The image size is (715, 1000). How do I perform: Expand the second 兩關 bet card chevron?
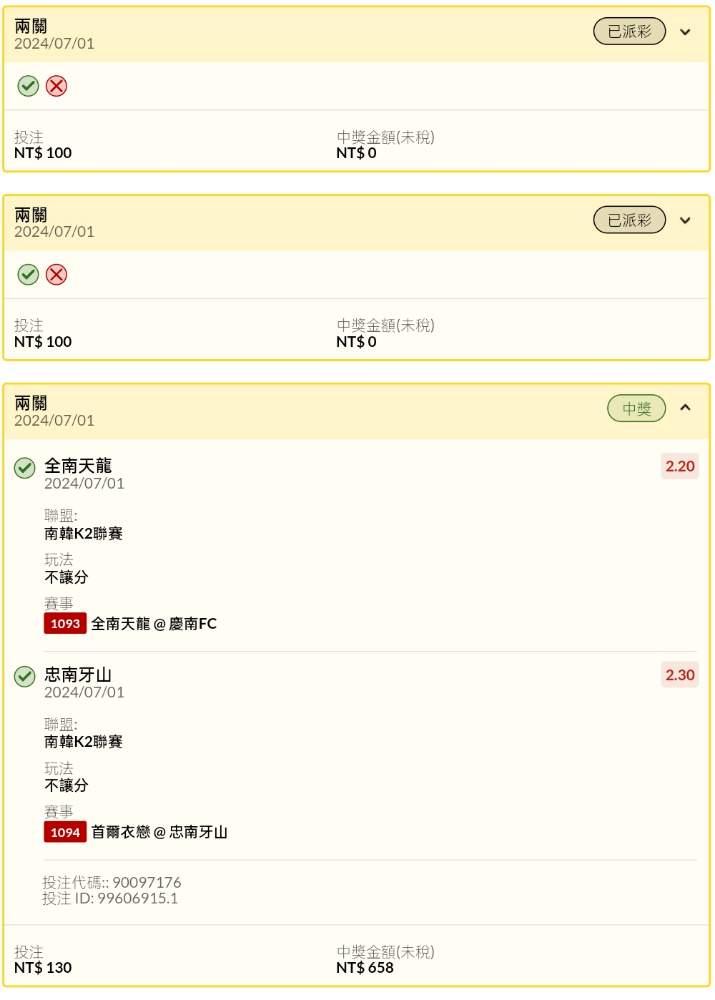point(685,220)
